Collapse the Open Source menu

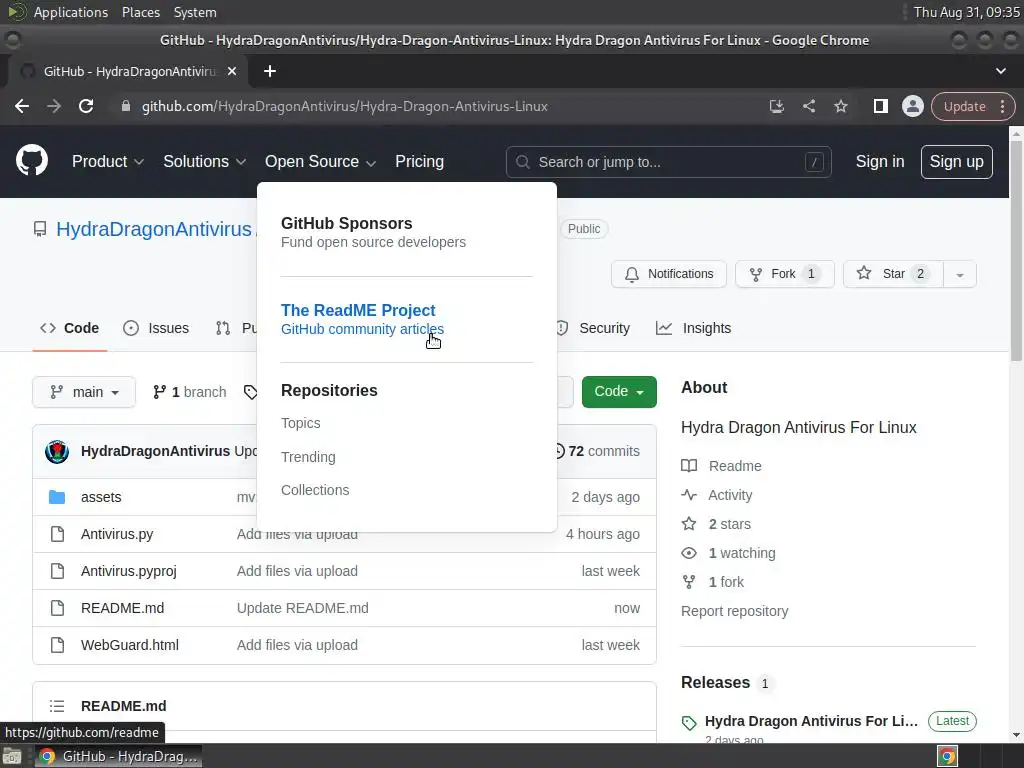[320, 161]
